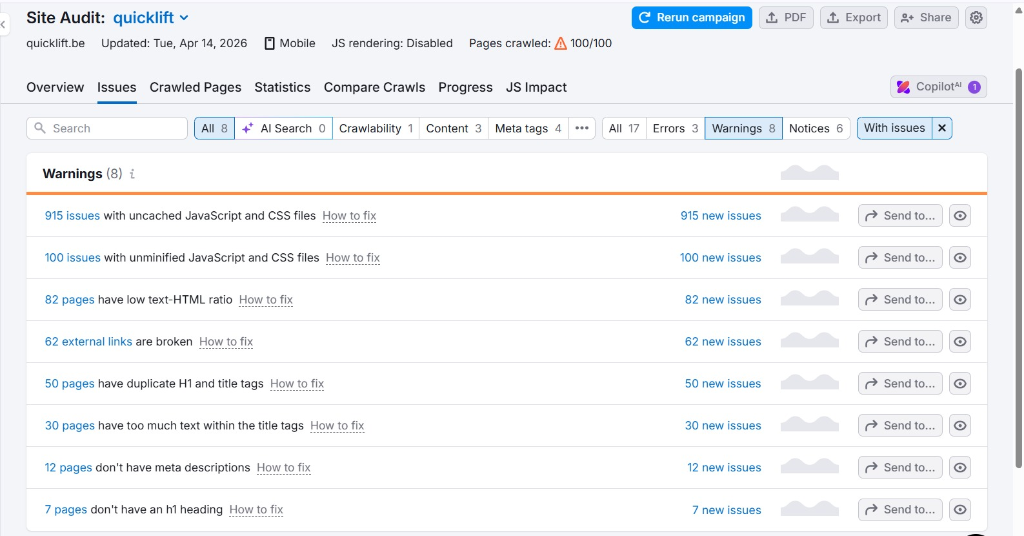The image size is (1024, 536).
Task: Expand more category filters ellipsis
Action: tap(582, 128)
